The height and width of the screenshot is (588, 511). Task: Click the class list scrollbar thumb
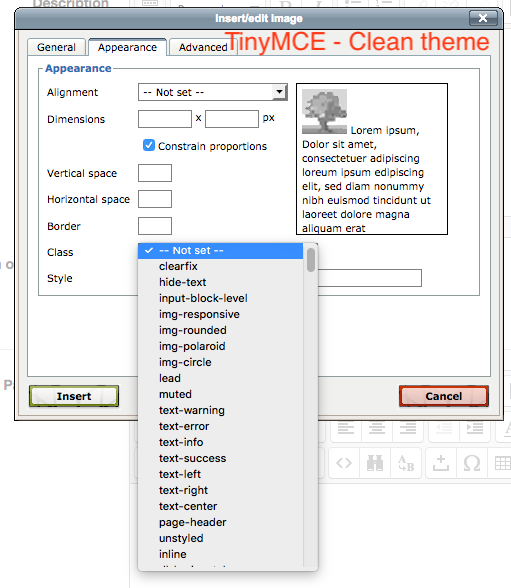tap(311, 260)
